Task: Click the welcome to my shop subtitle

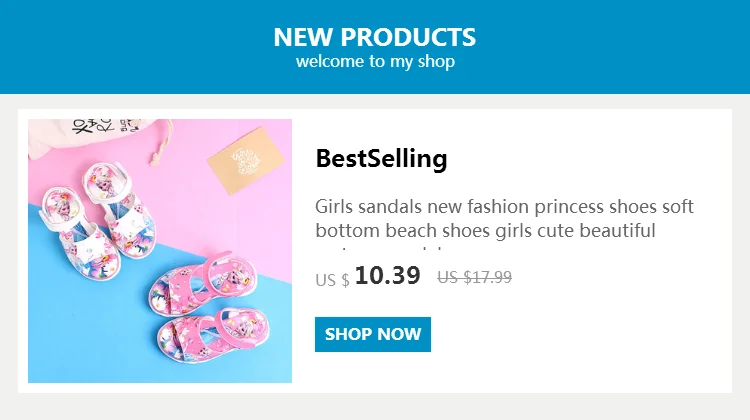Action: (375, 62)
